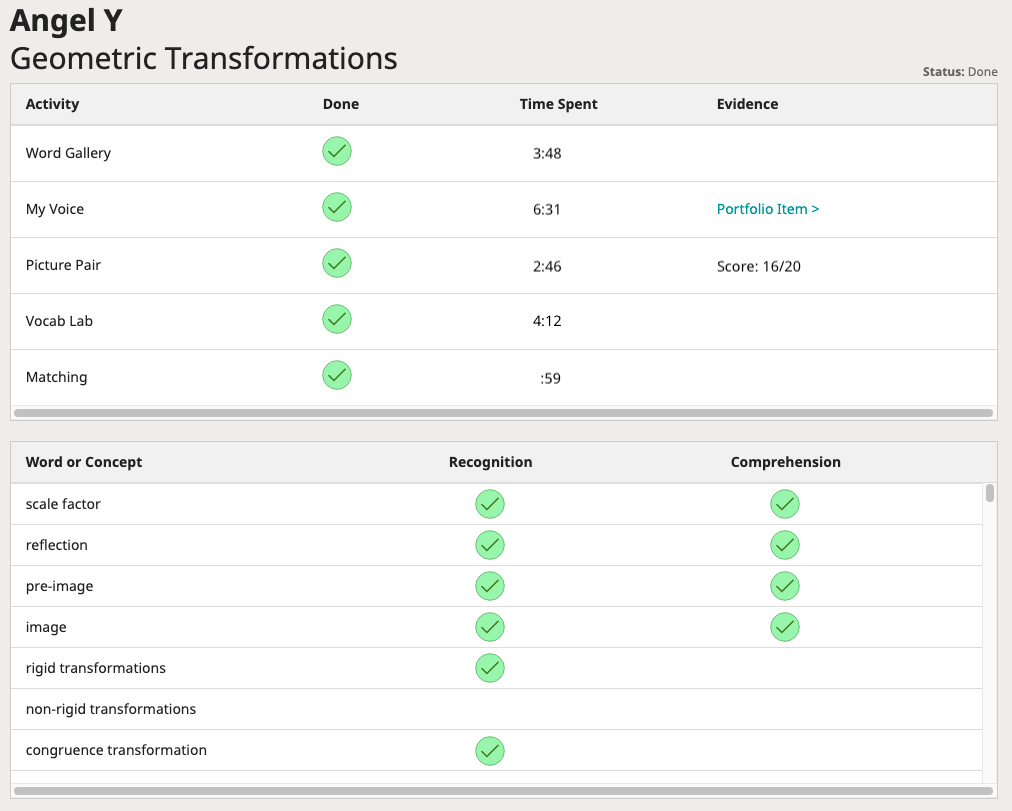Click the Comprehension column header
The image size is (1012, 811).
(x=785, y=462)
